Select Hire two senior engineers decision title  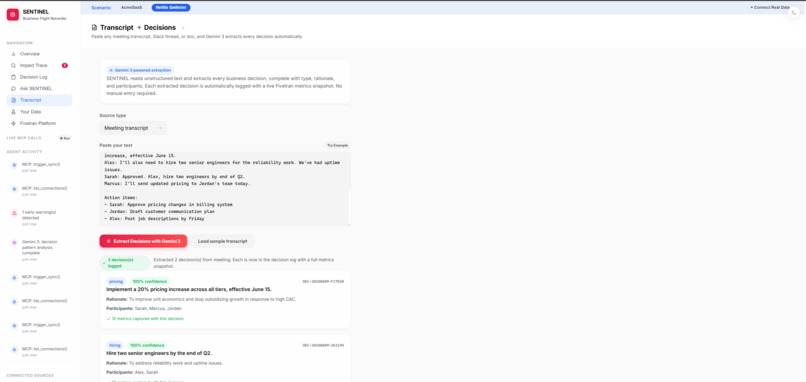click(159, 353)
